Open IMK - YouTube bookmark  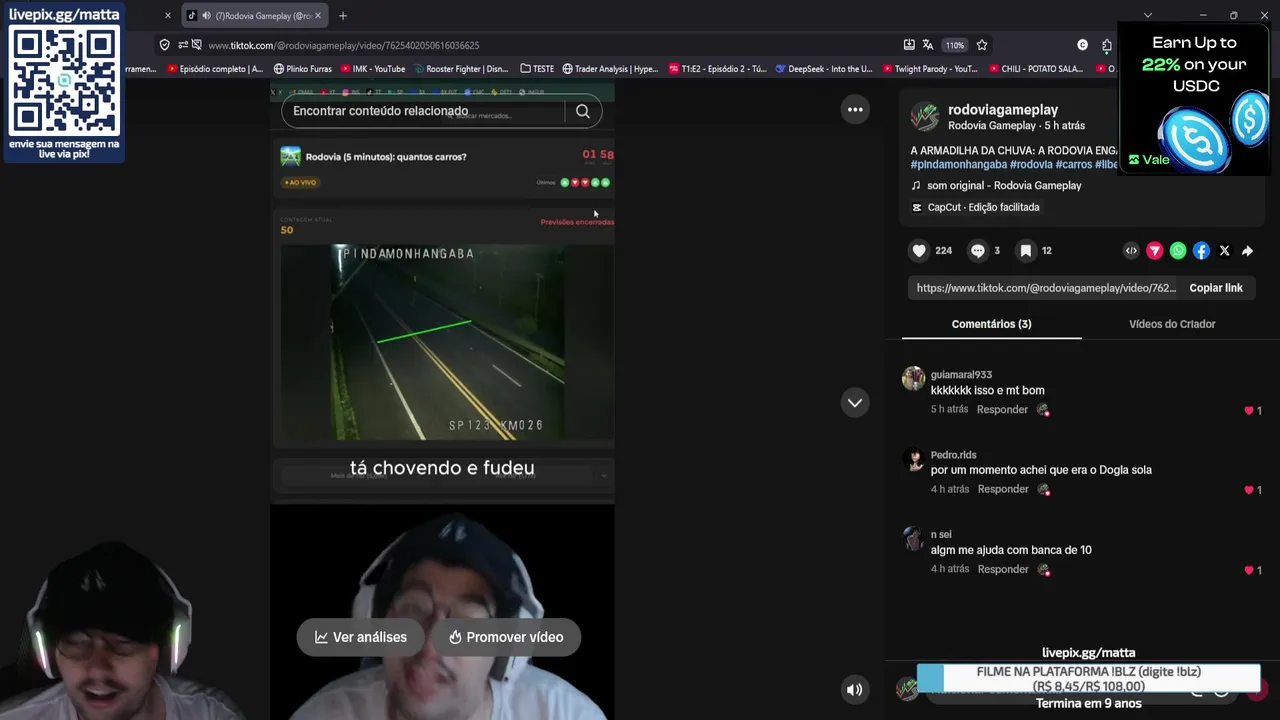(x=372, y=69)
